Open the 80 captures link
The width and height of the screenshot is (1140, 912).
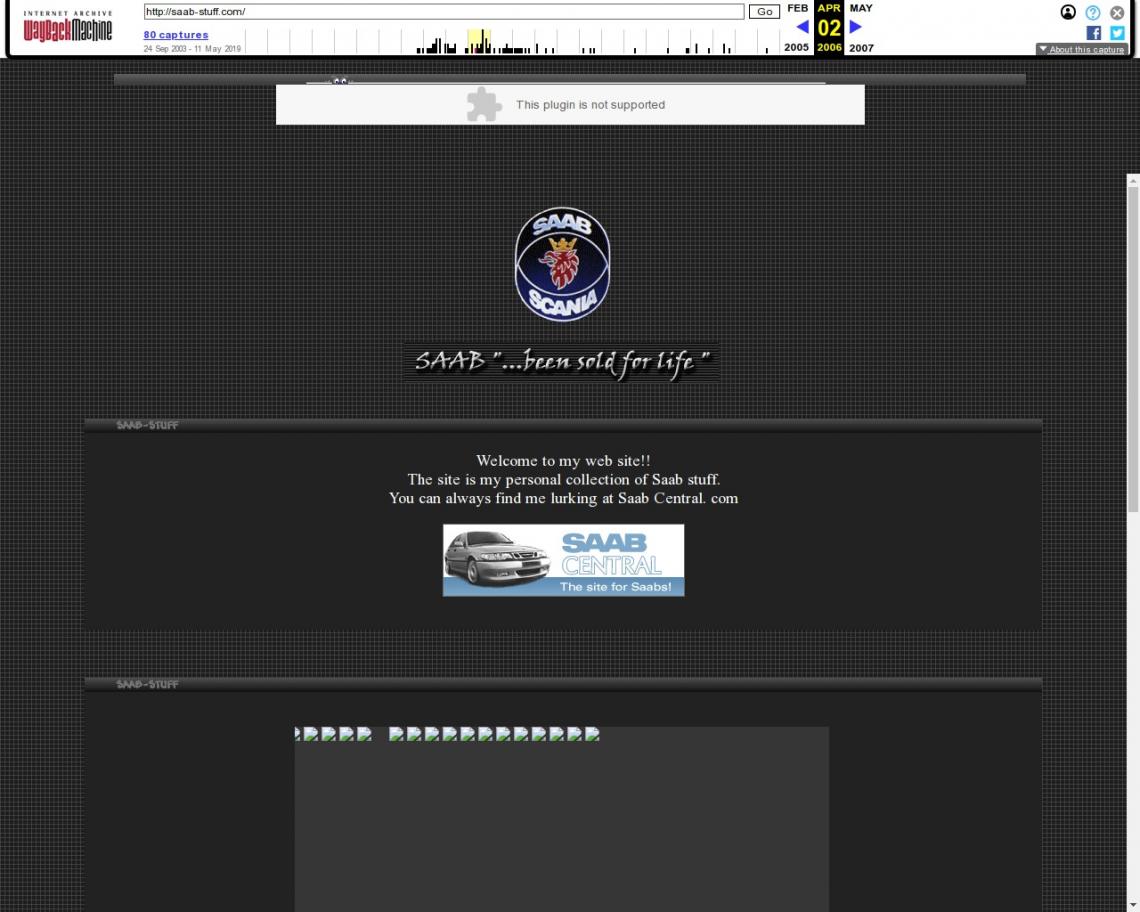point(176,35)
